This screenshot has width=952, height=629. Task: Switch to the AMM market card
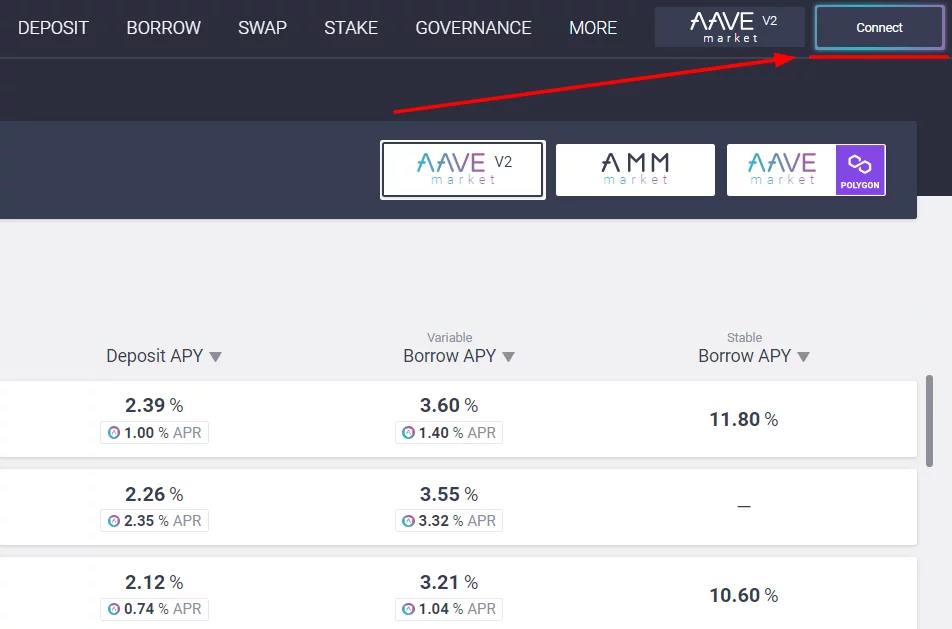click(x=635, y=170)
